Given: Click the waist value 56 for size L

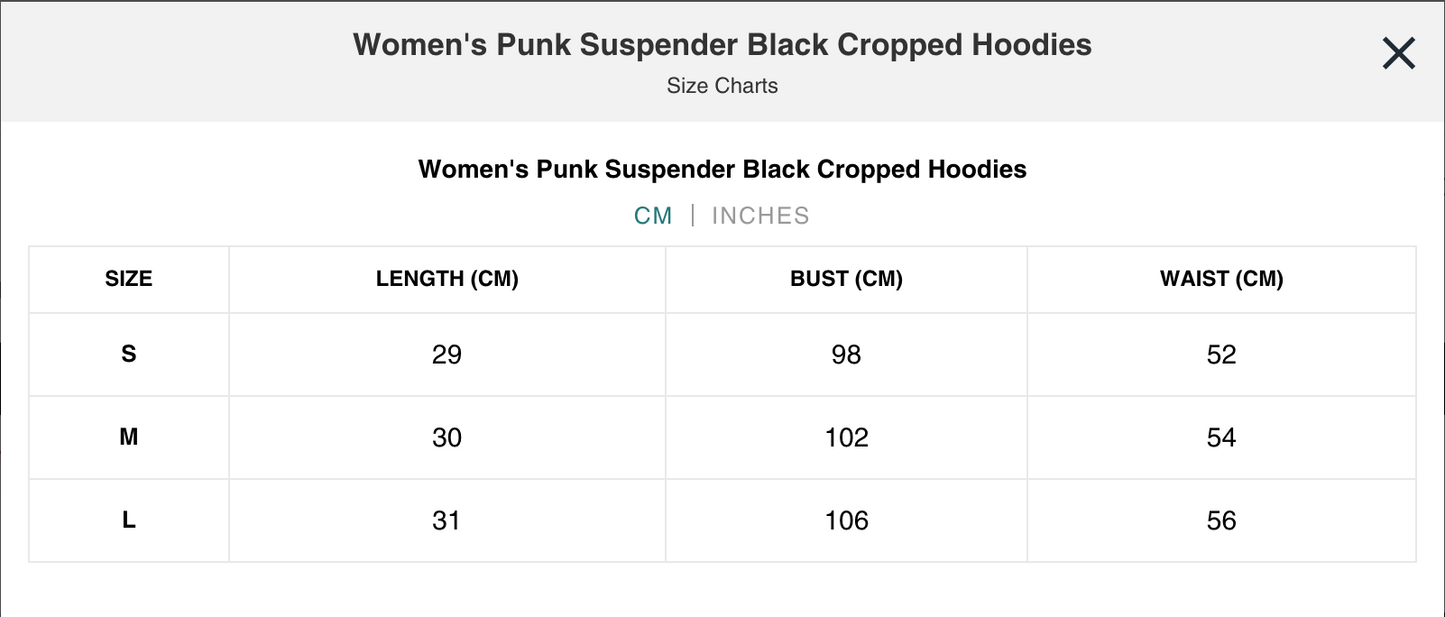Looking at the screenshot, I should pos(1221,519).
